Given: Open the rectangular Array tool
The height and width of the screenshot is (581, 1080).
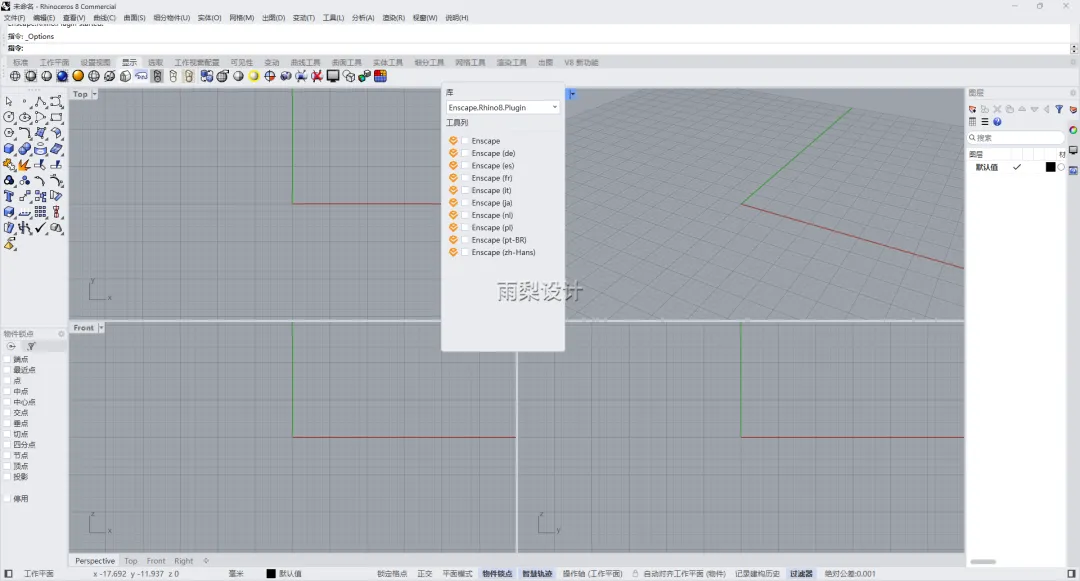Looking at the screenshot, I should click(41, 212).
